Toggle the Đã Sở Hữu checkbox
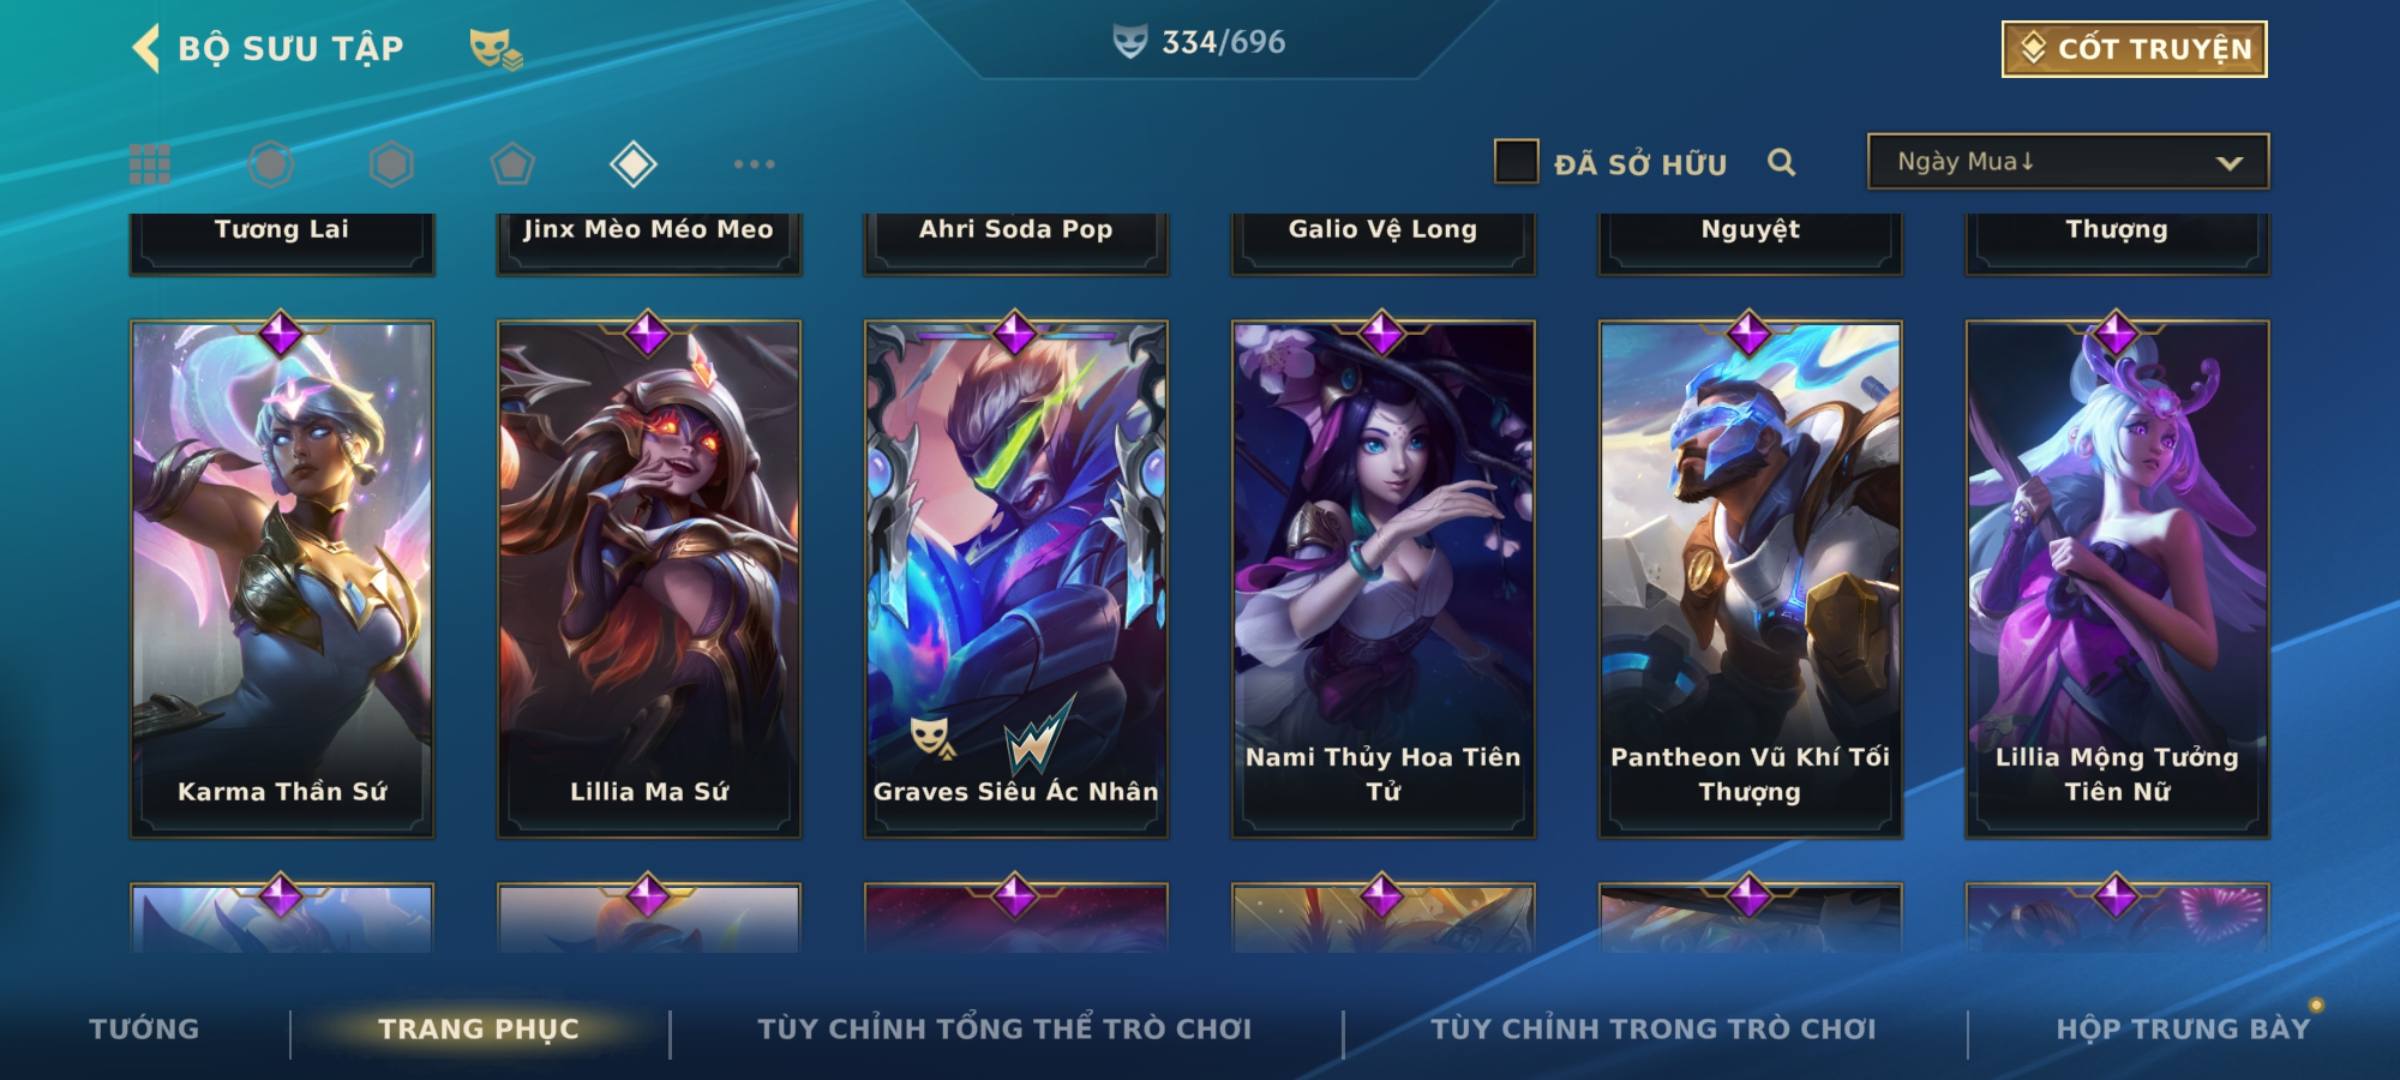 tap(1516, 162)
